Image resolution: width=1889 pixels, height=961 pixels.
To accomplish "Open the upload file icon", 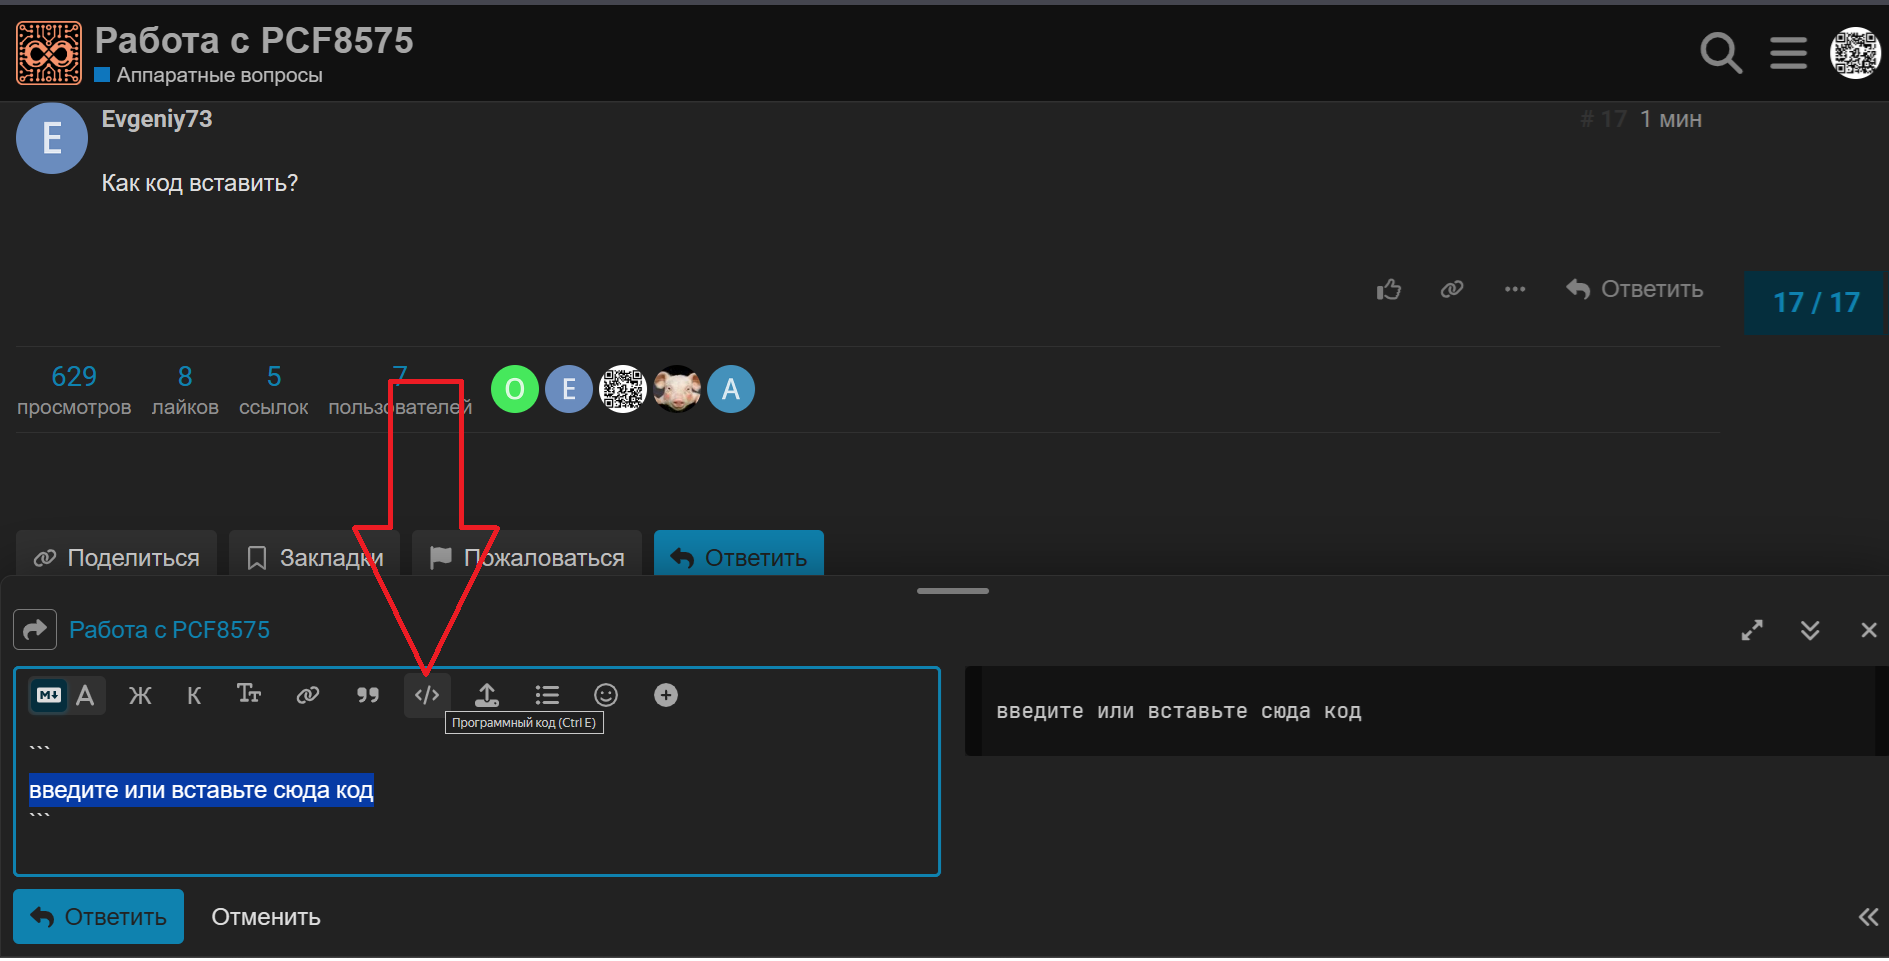I will [487, 695].
